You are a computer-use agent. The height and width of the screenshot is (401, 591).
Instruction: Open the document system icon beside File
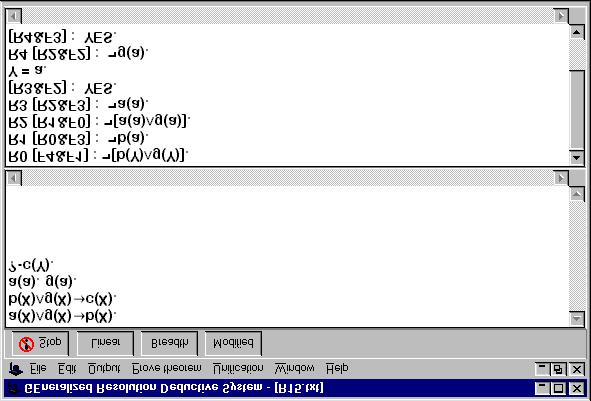point(15,369)
